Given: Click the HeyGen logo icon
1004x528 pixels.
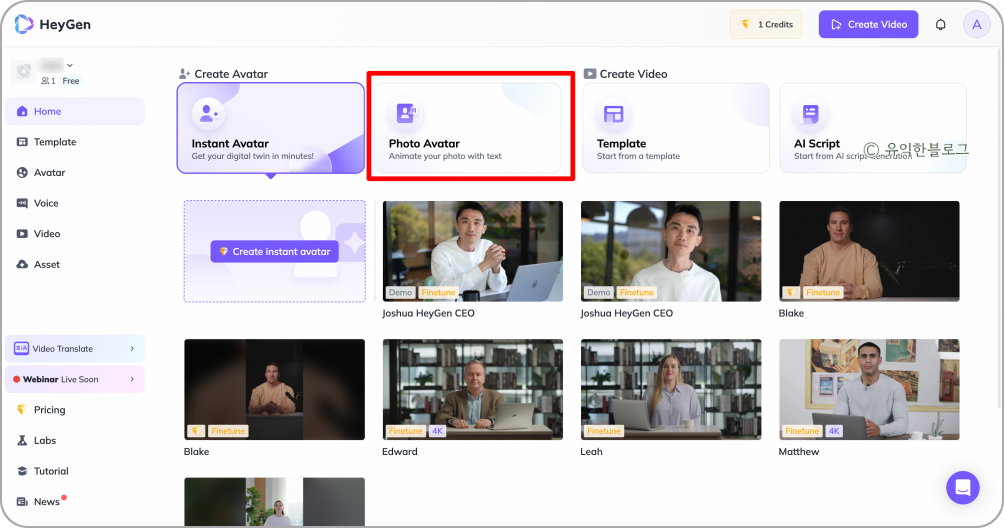Looking at the screenshot, I should 24,24.
